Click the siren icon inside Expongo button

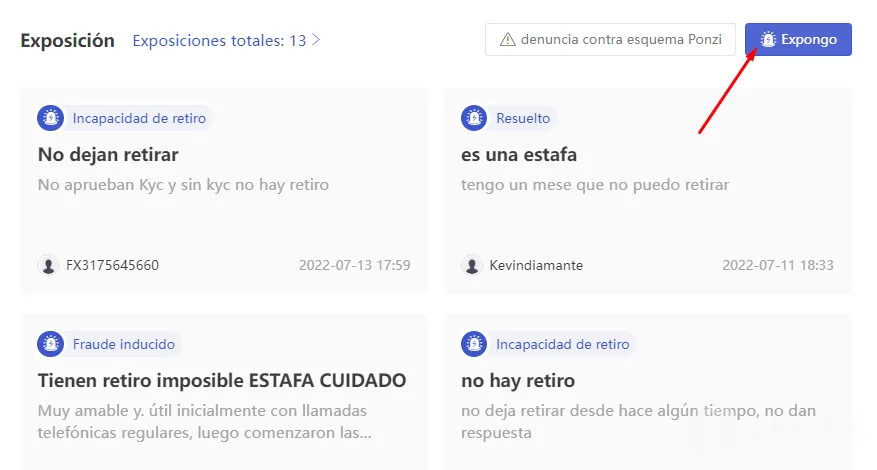pyautogui.click(x=768, y=39)
